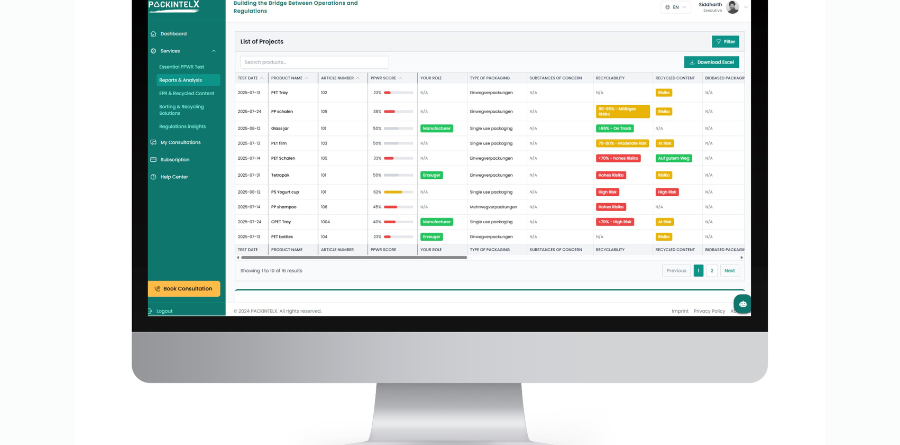
Task: Click the Logout icon
Action: tap(153, 311)
